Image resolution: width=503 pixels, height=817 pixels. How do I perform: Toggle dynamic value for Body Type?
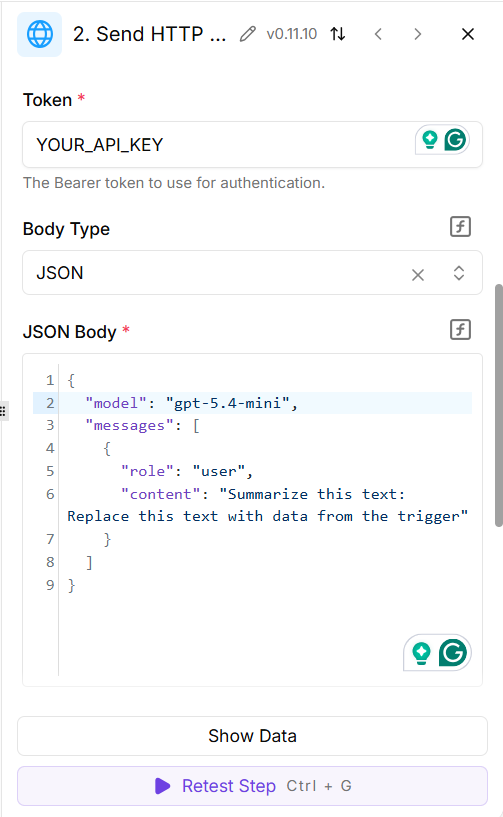(x=460, y=227)
